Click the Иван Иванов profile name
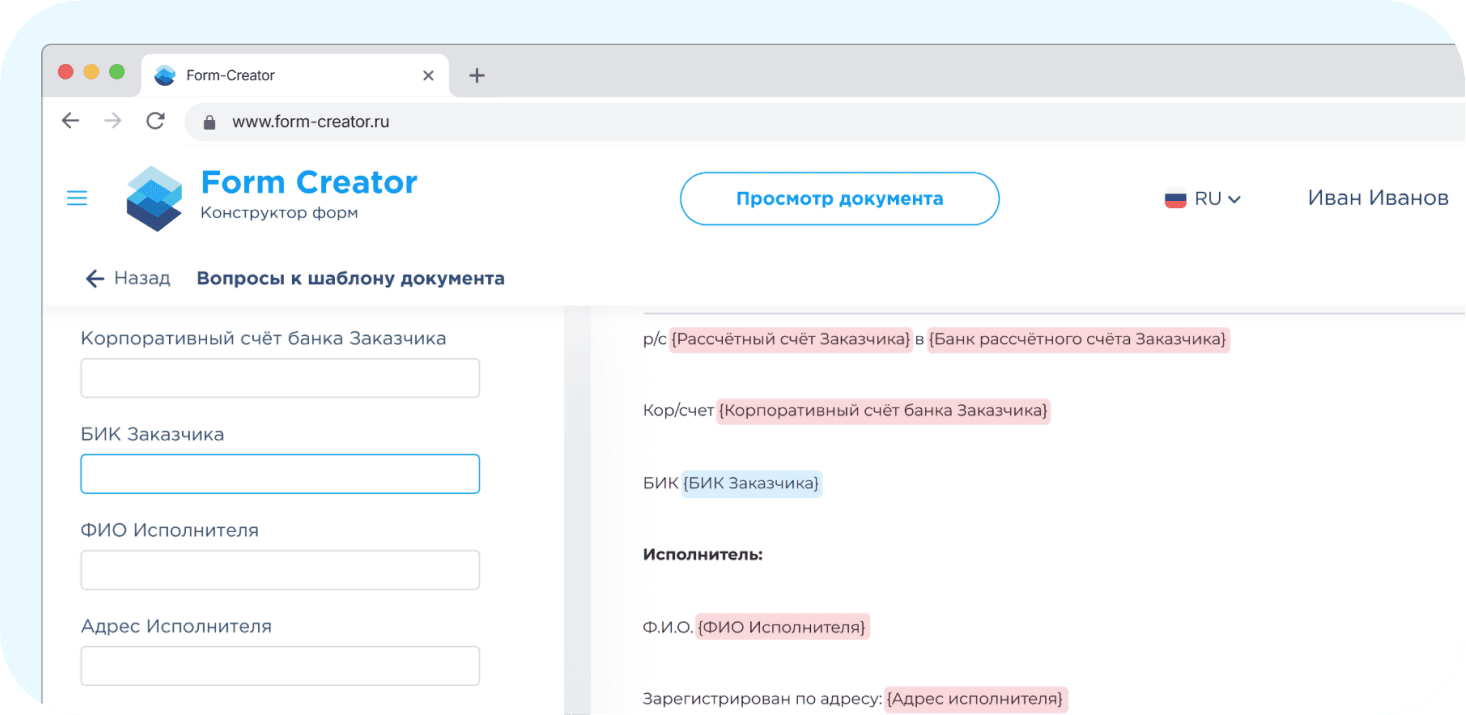 point(1377,198)
